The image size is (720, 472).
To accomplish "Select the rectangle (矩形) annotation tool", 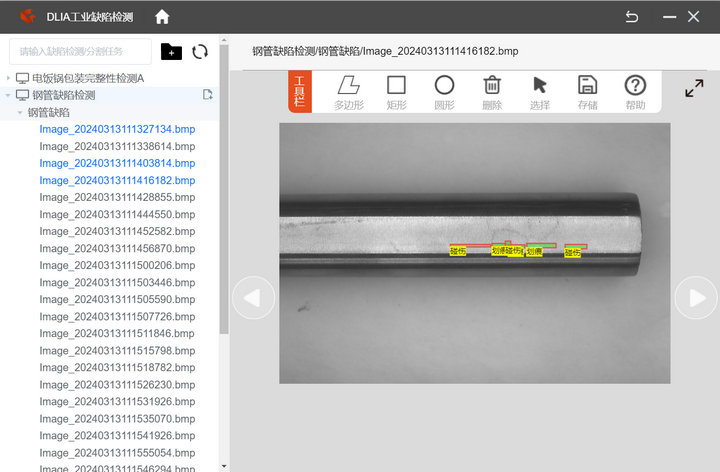I will (396, 92).
